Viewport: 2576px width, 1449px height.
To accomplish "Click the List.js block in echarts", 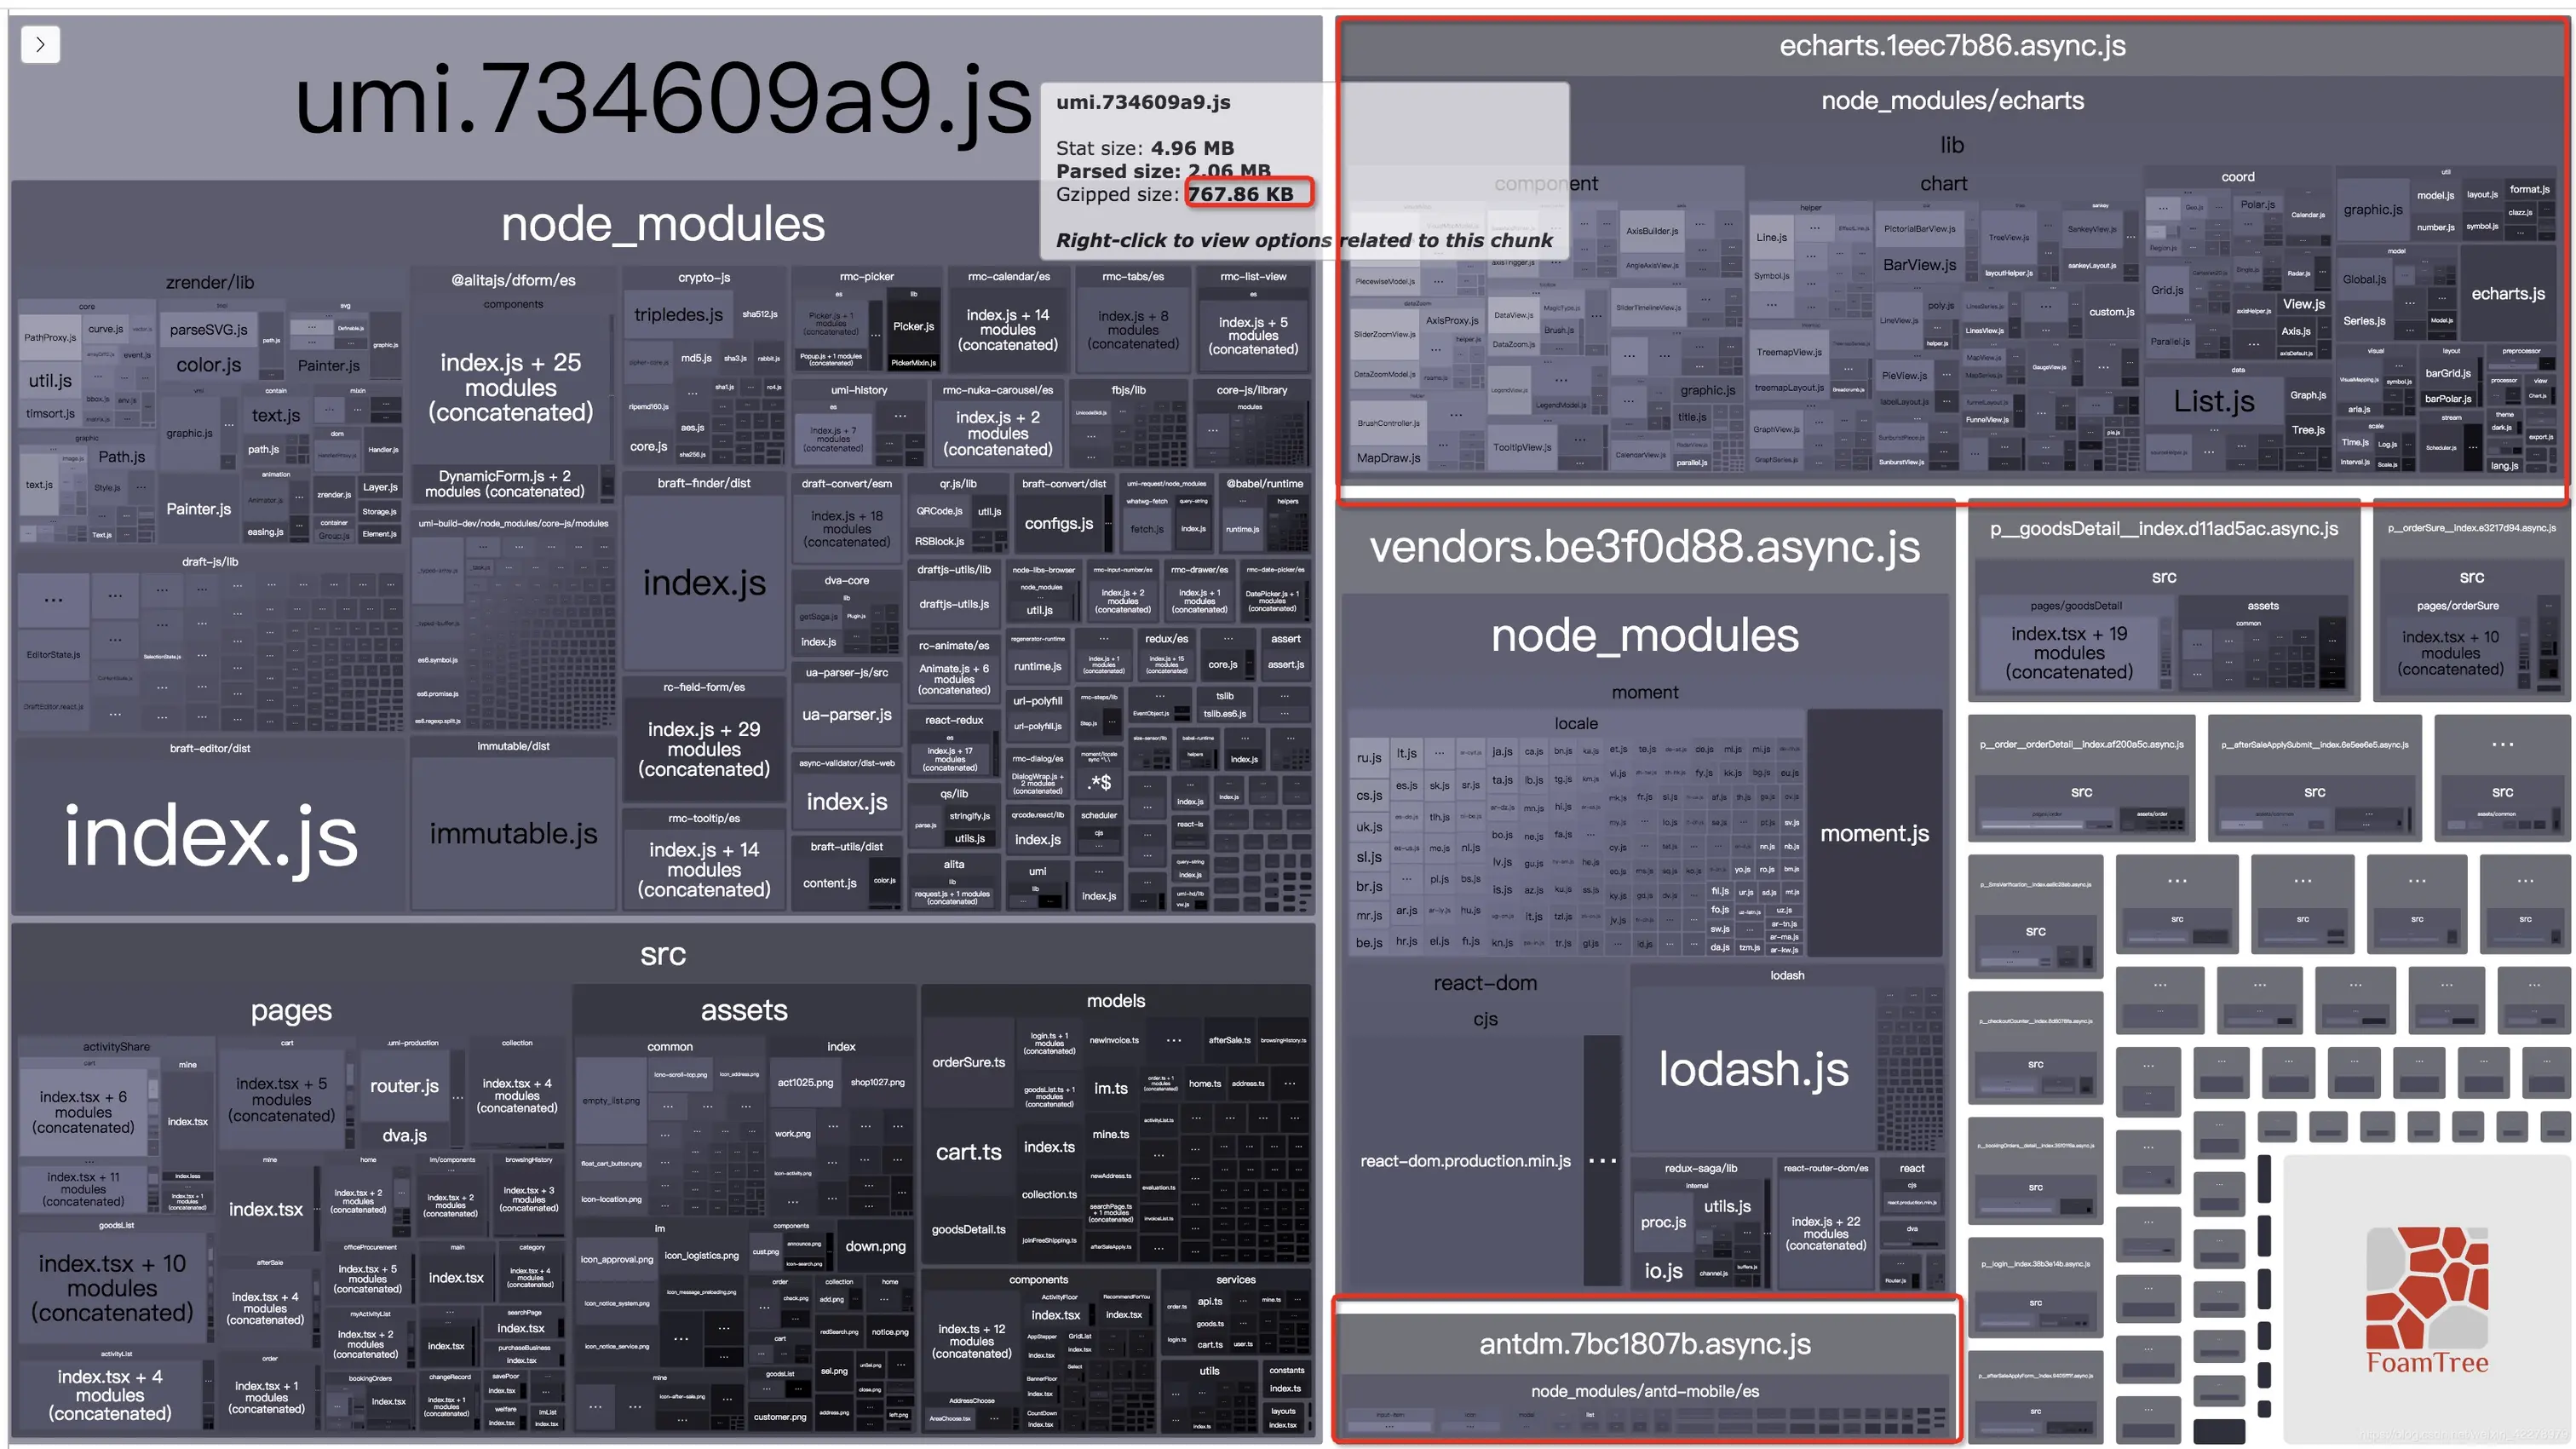I will coord(2214,401).
